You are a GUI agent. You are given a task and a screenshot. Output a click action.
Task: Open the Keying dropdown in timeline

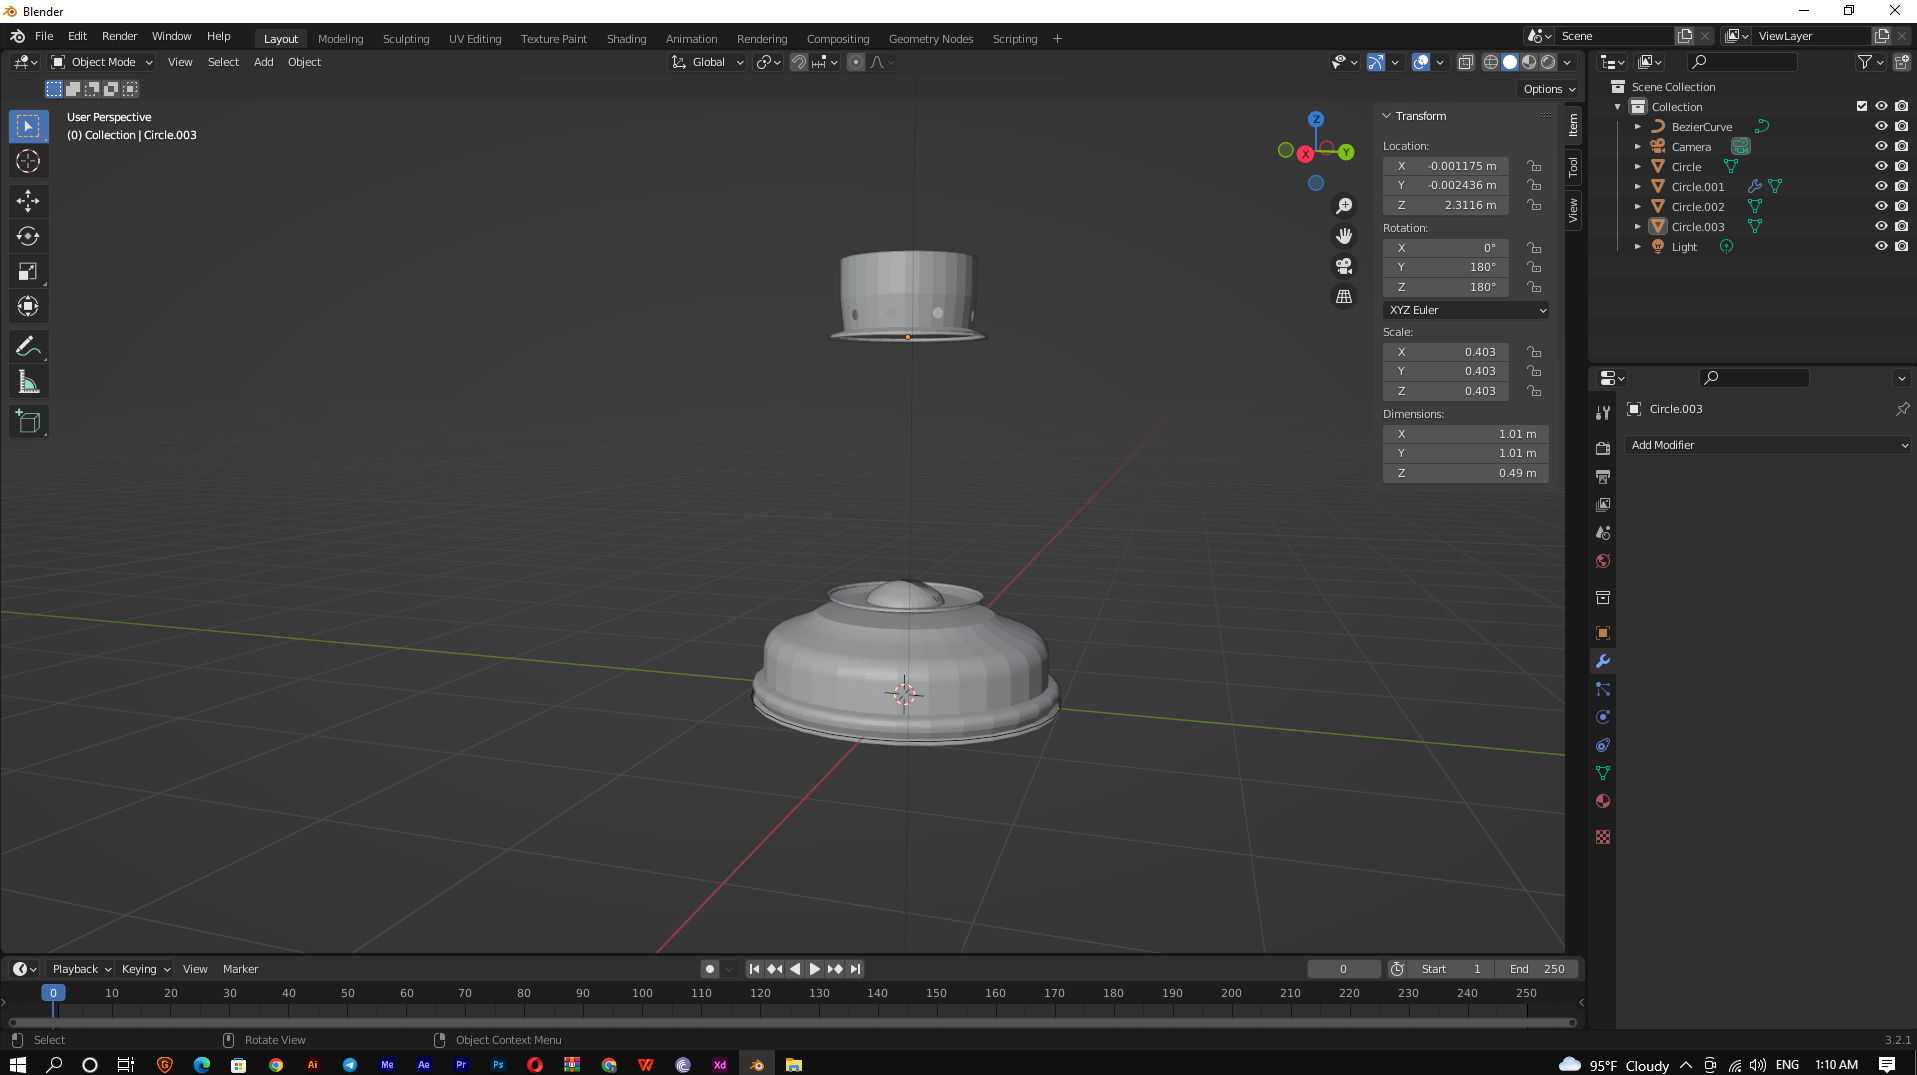click(146, 969)
